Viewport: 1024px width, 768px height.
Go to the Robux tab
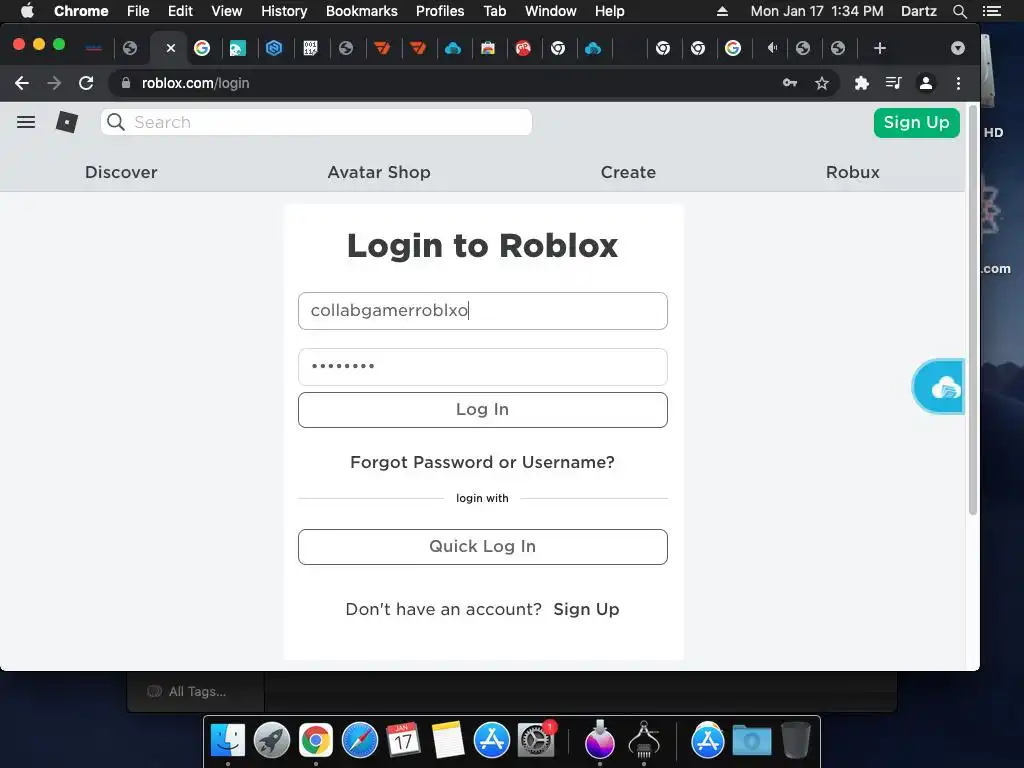[x=853, y=172]
